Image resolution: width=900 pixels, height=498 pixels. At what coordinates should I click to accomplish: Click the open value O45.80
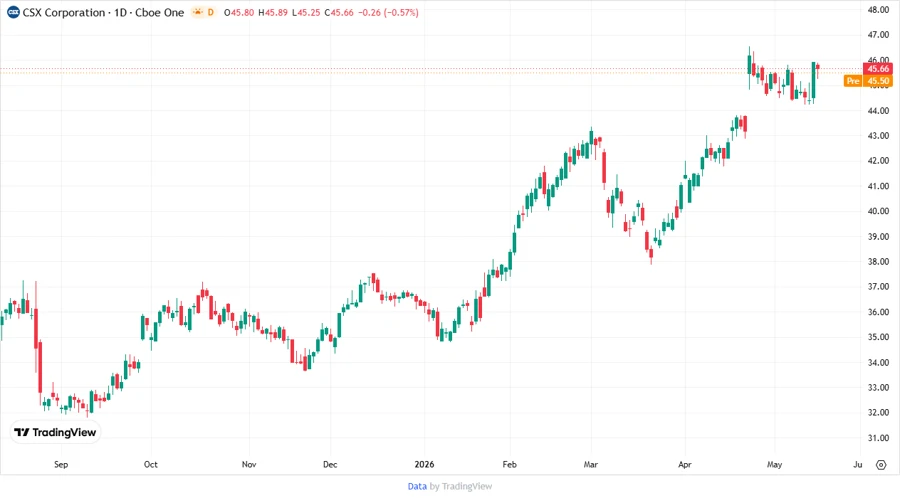pyautogui.click(x=239, y=12)
